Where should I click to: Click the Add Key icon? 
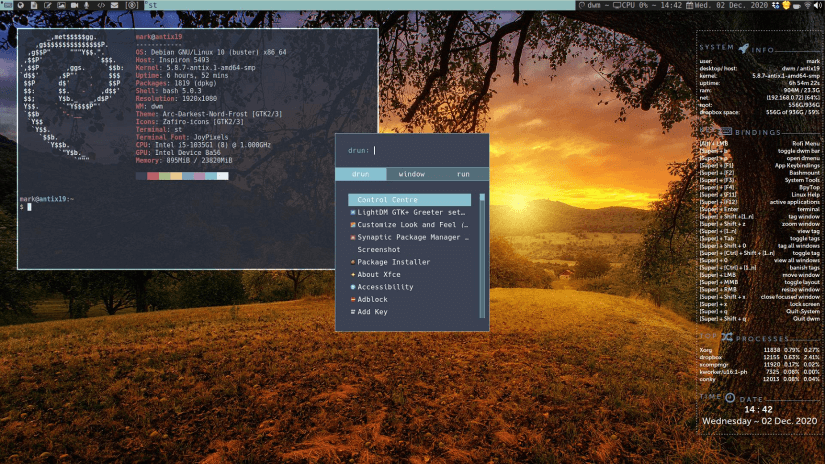[x=353, y=312]
